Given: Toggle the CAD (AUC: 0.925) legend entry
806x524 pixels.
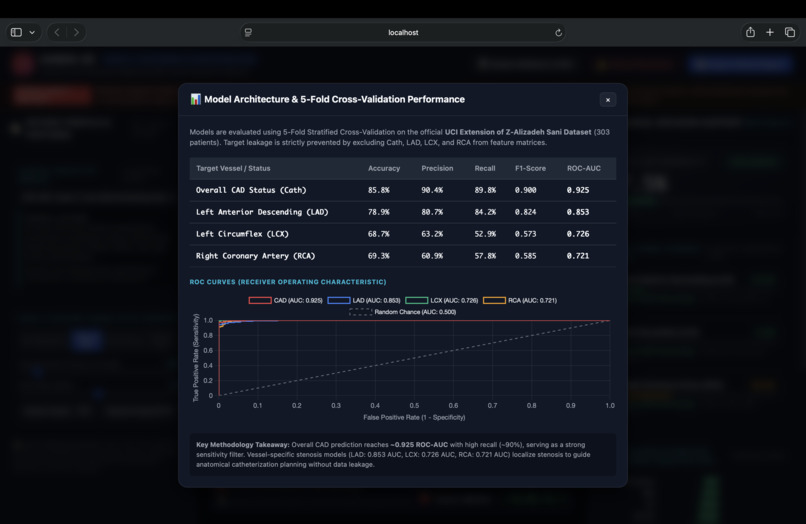Looking at the screenshot, I should click(x=285, y=300).
